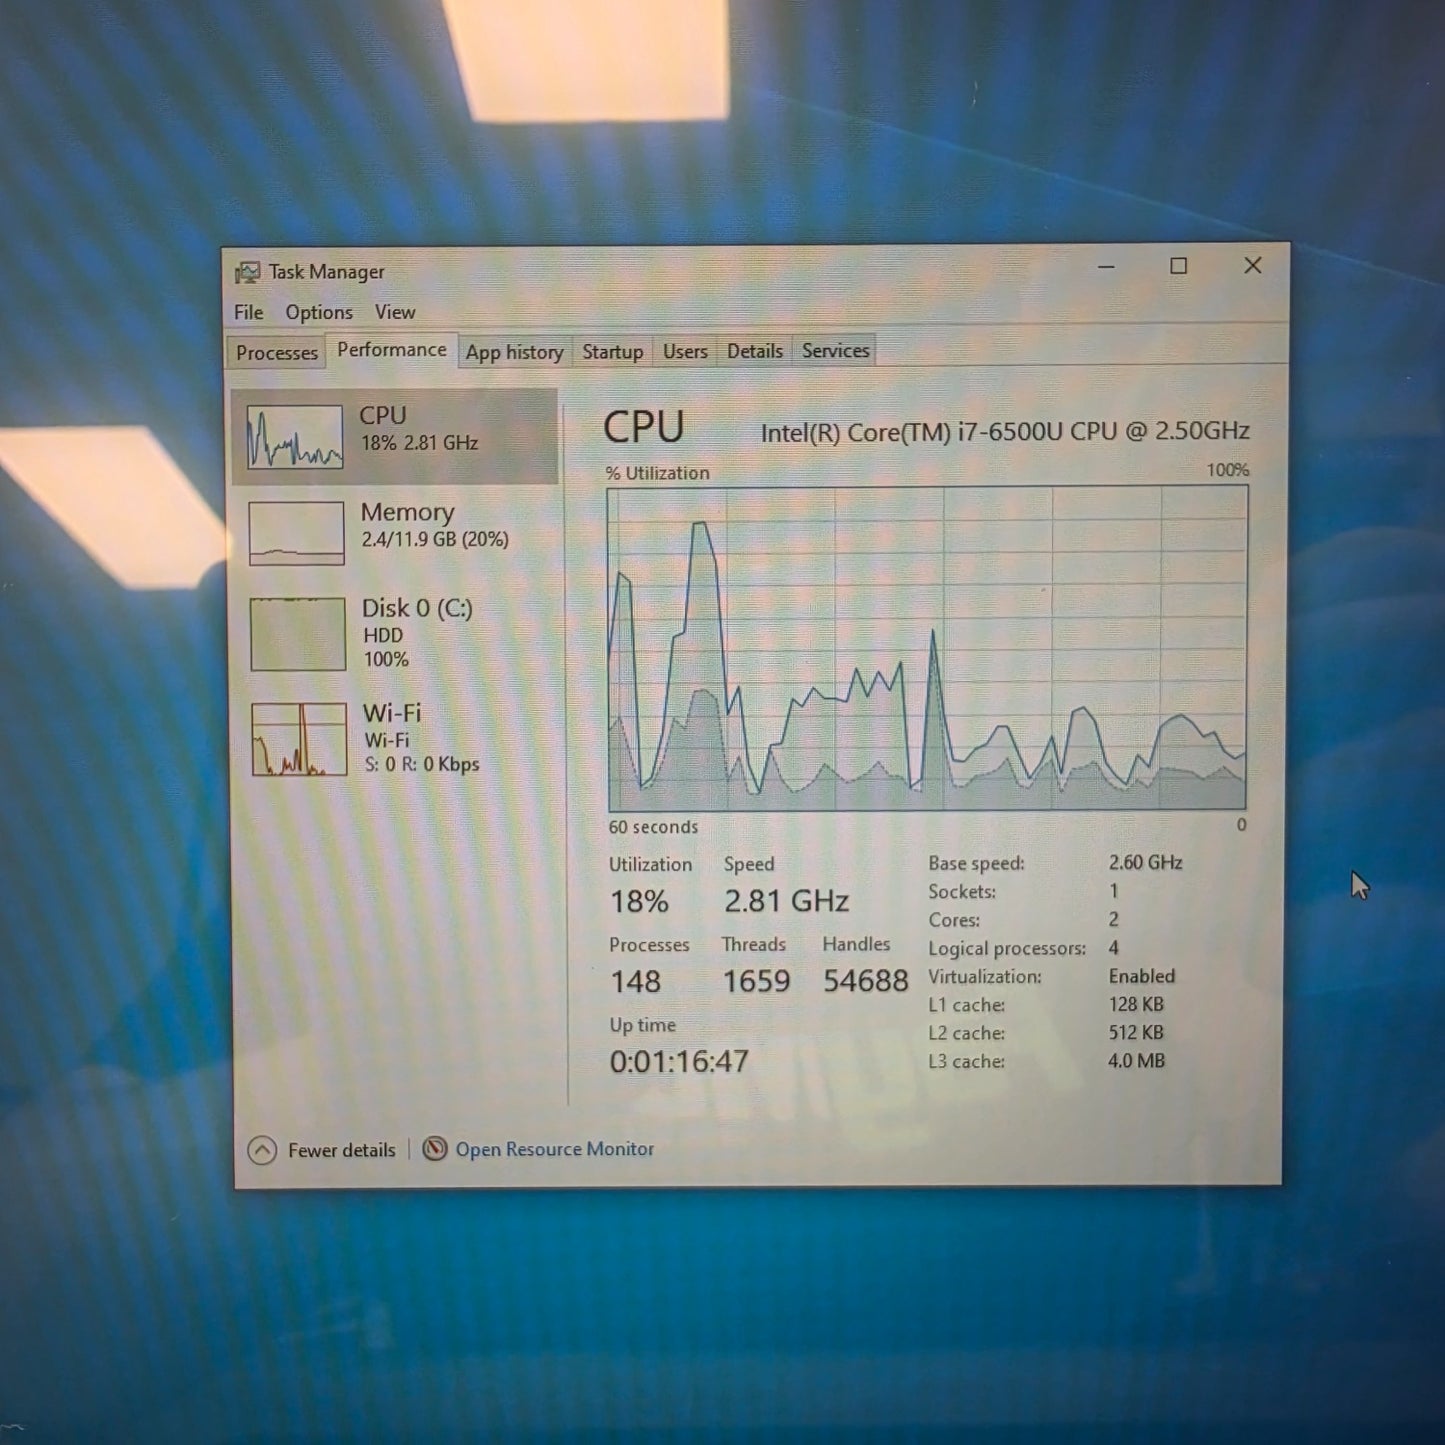Switch to the App history tab

point(515,352)
